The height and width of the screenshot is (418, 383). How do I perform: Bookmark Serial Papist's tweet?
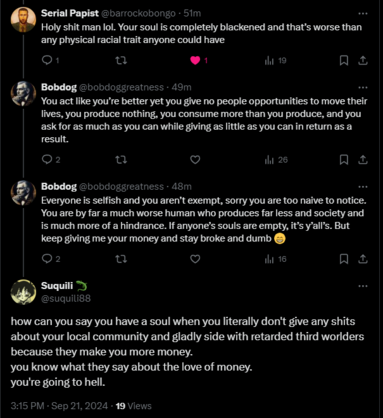[344, 60]
